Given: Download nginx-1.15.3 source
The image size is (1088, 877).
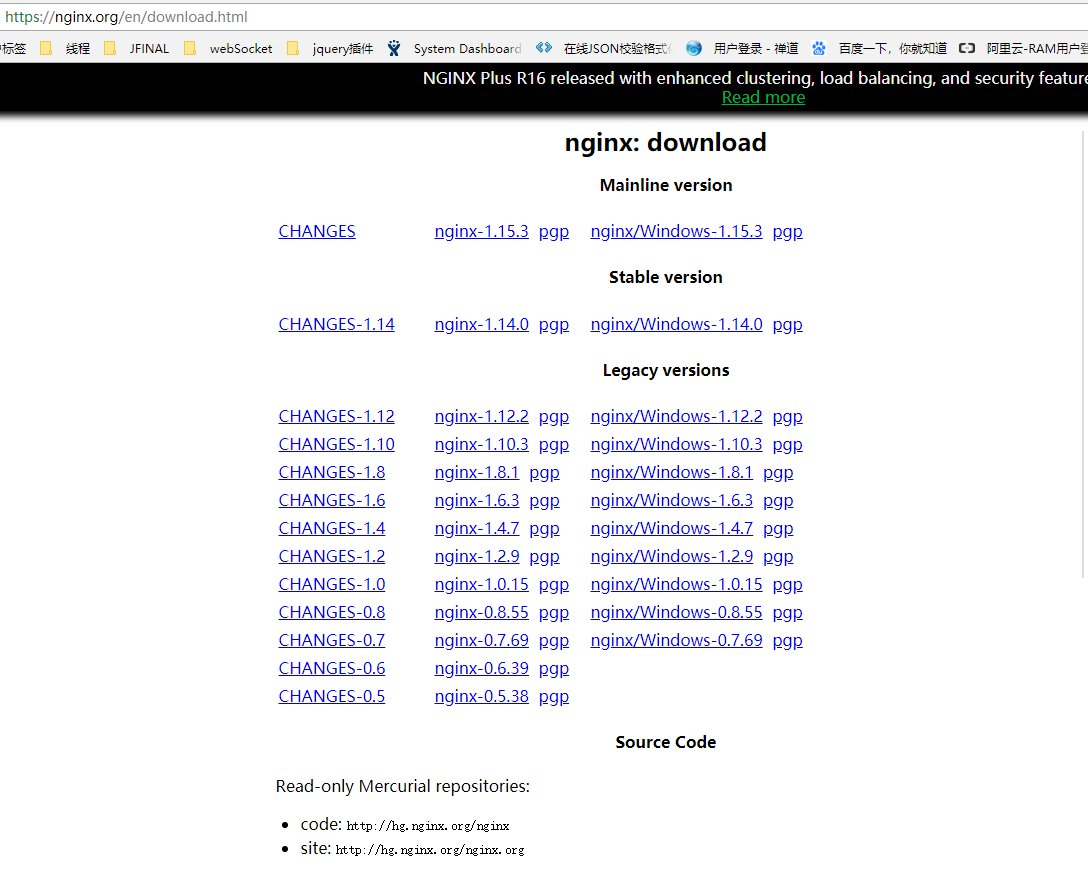Looking at the screenshot, I should tap(482, 232).
